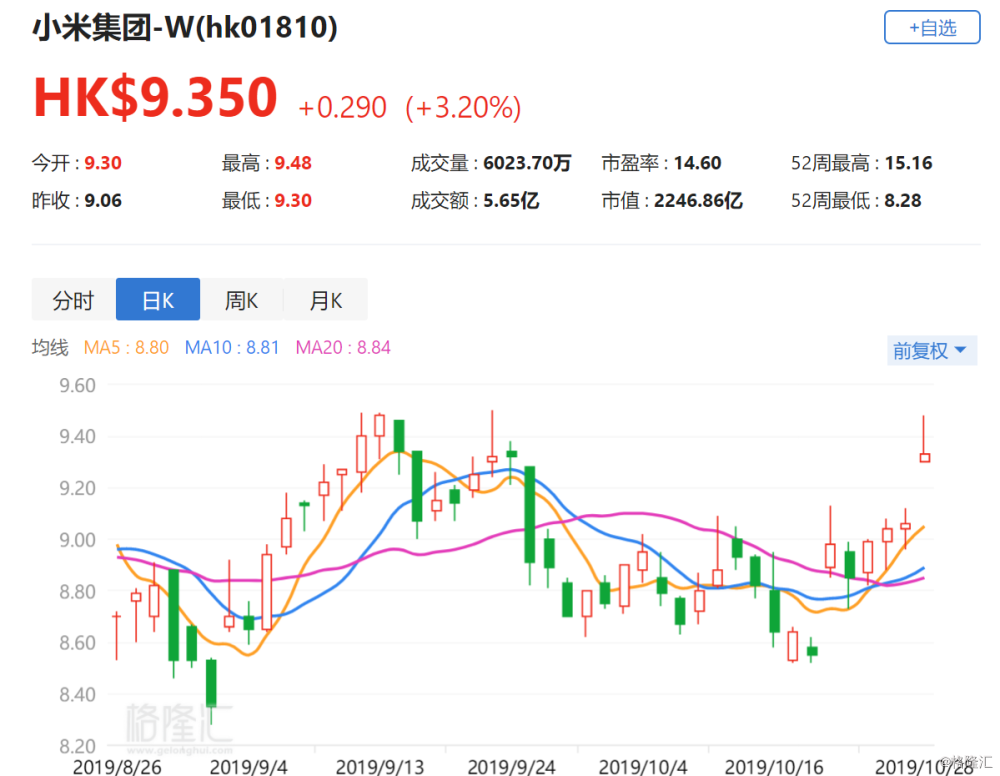The image size is (1000, 776).
Task: Toggle the MA20 moving average legend
Action: tap(343, 348)
